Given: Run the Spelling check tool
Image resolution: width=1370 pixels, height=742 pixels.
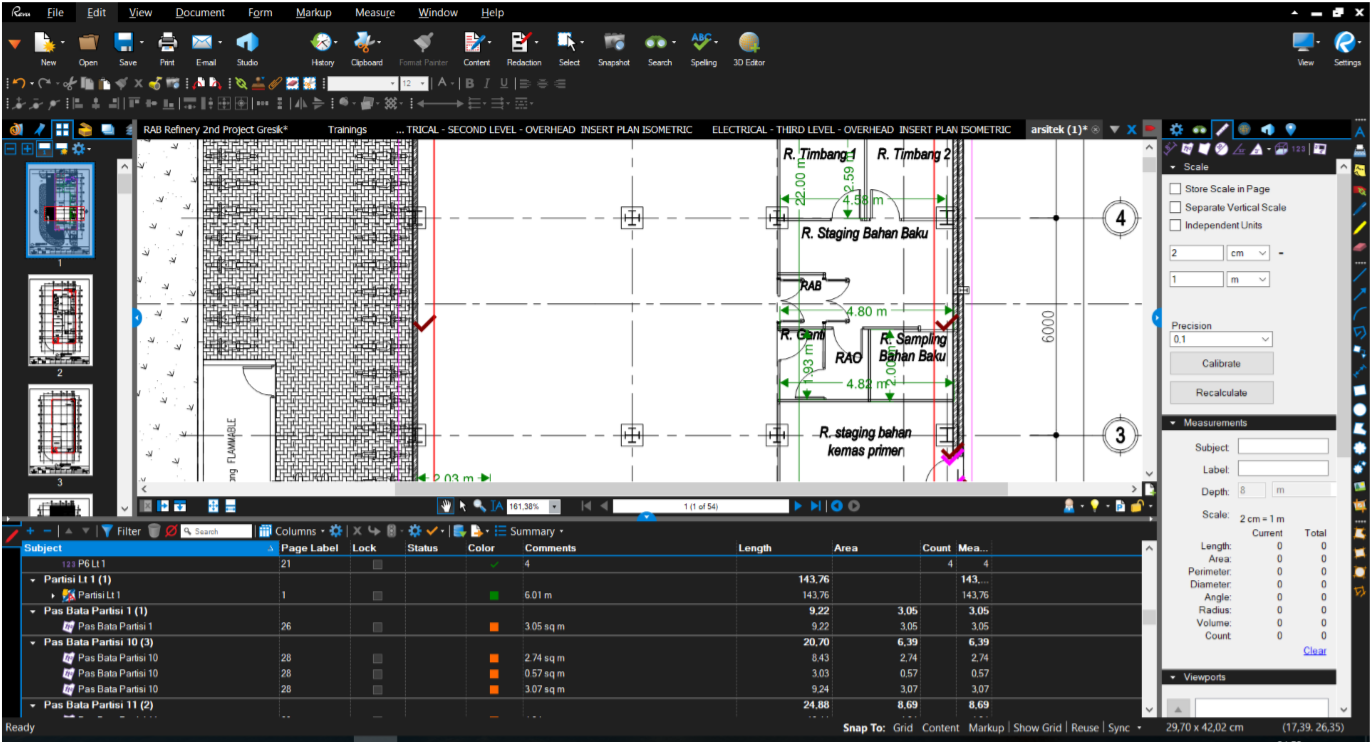Looking at the screenshot, I should 702,43.
